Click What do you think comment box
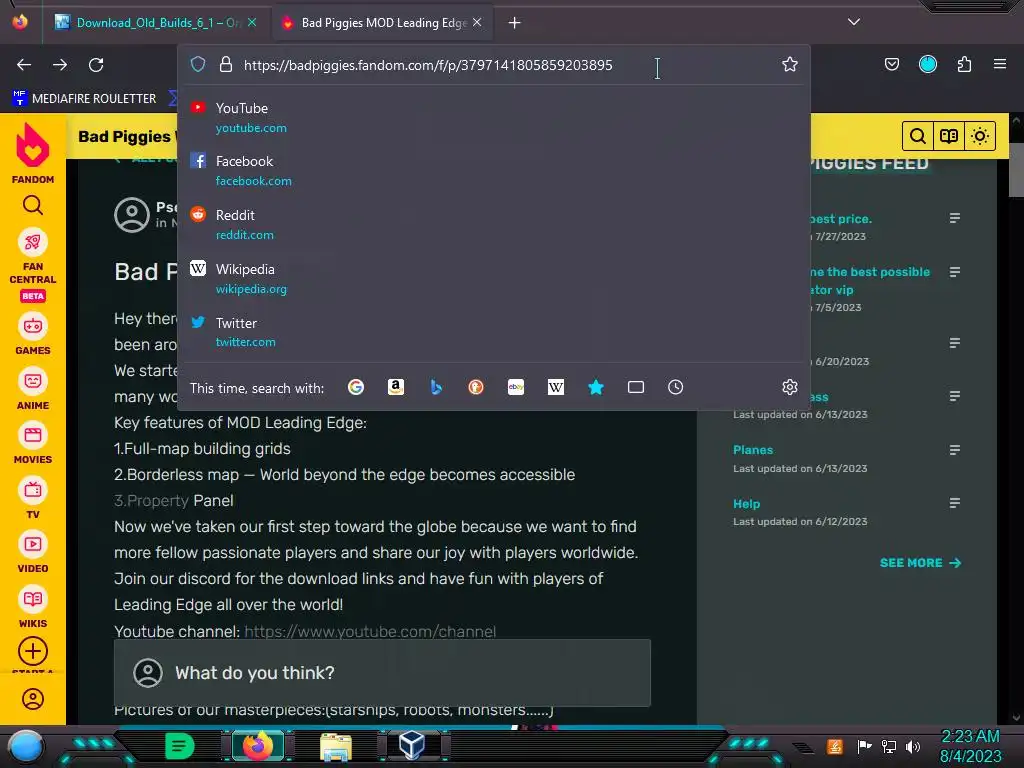This screenshot has width=1024, height=768. click(x=382, y=673)
